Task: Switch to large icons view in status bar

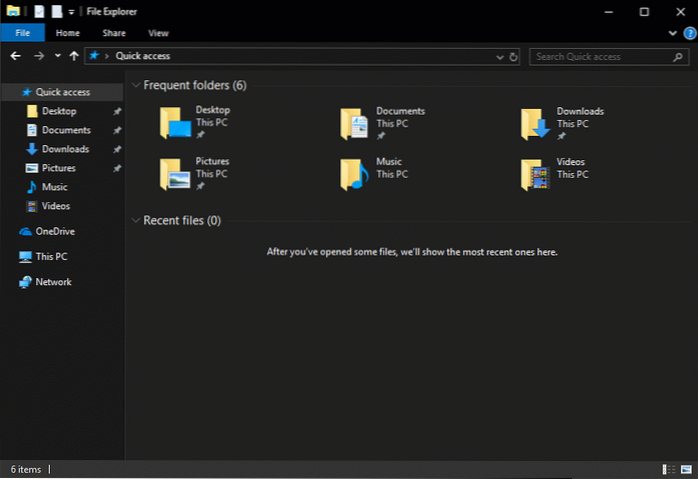Action: click(684, 468)
